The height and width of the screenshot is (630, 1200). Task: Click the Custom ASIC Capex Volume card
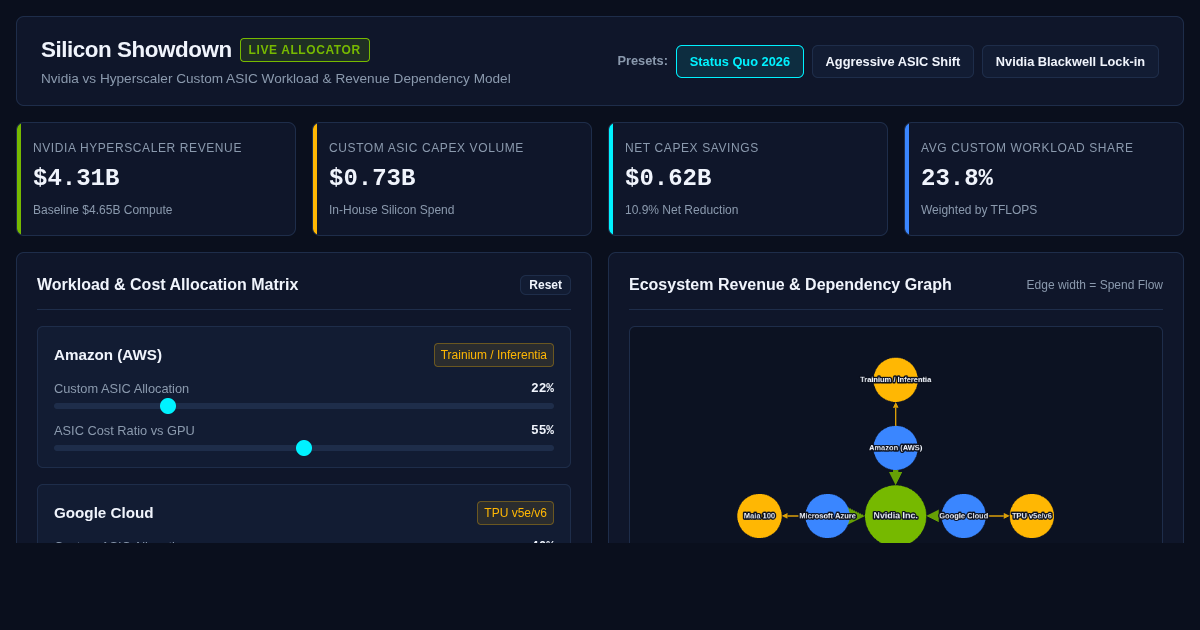[452, 179]
